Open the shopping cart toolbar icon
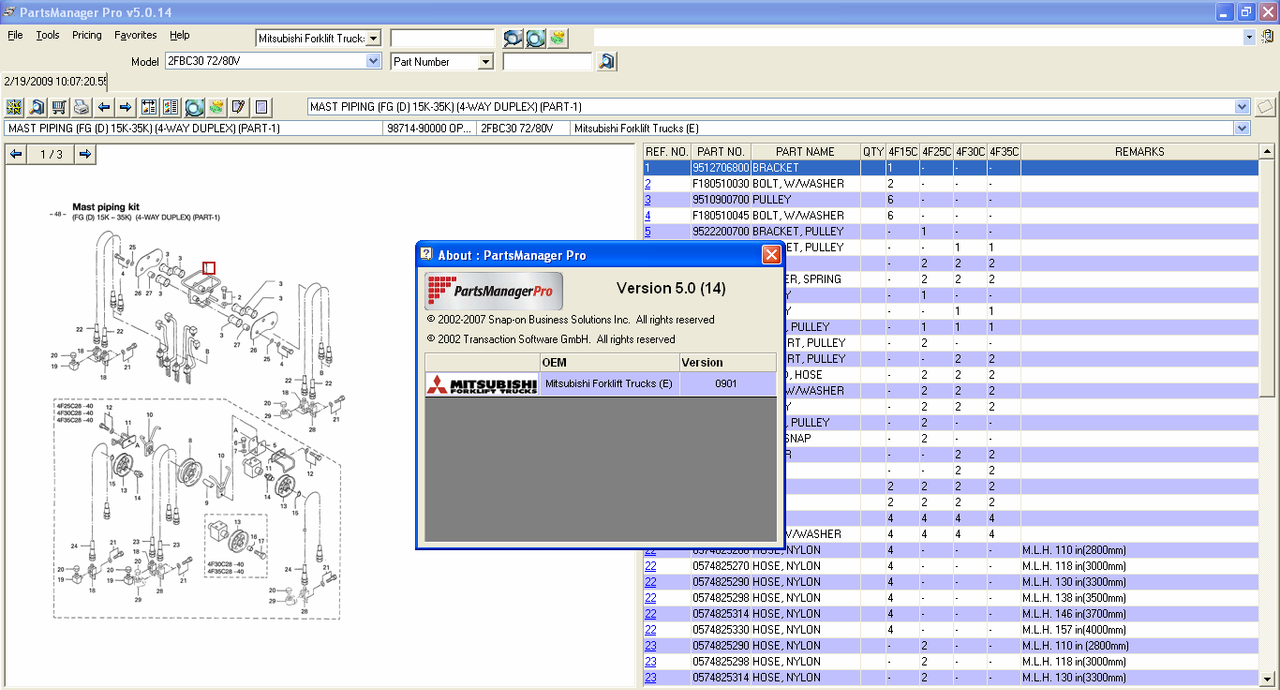This screenshot has width=1280, height=690. (x=59, y=107)
